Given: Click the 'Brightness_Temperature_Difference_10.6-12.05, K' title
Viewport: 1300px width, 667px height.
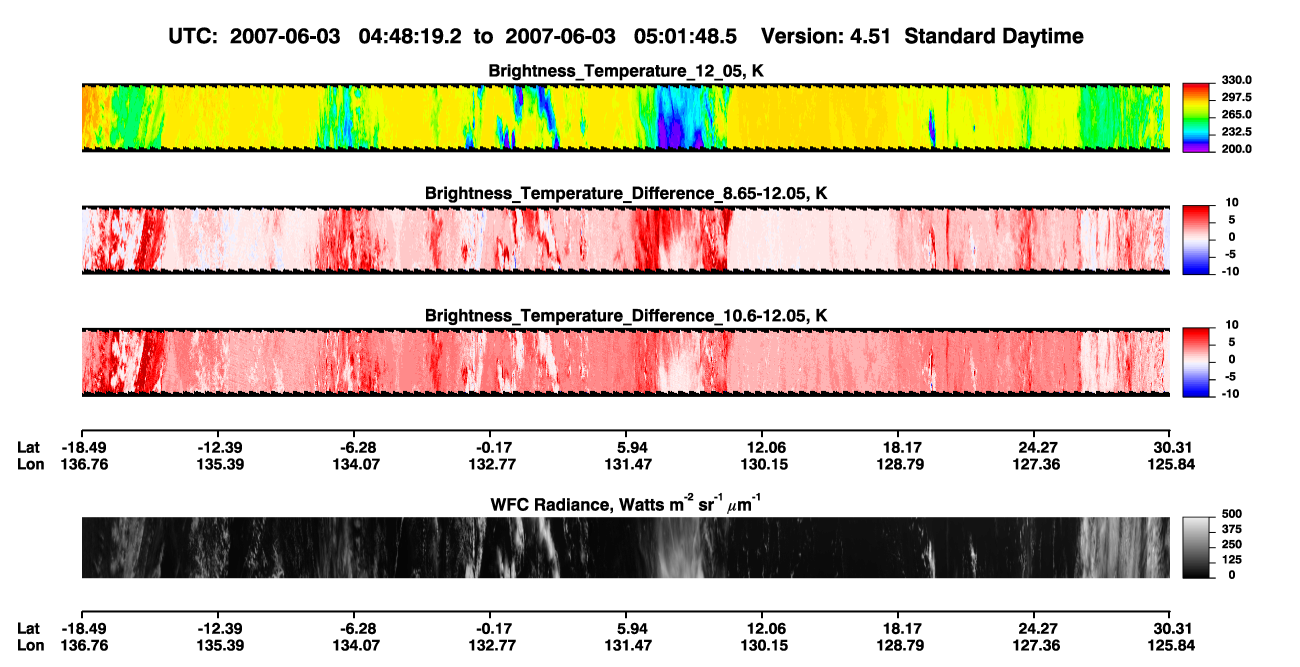Looking at the screenshot, I should (x=626, y=315).
